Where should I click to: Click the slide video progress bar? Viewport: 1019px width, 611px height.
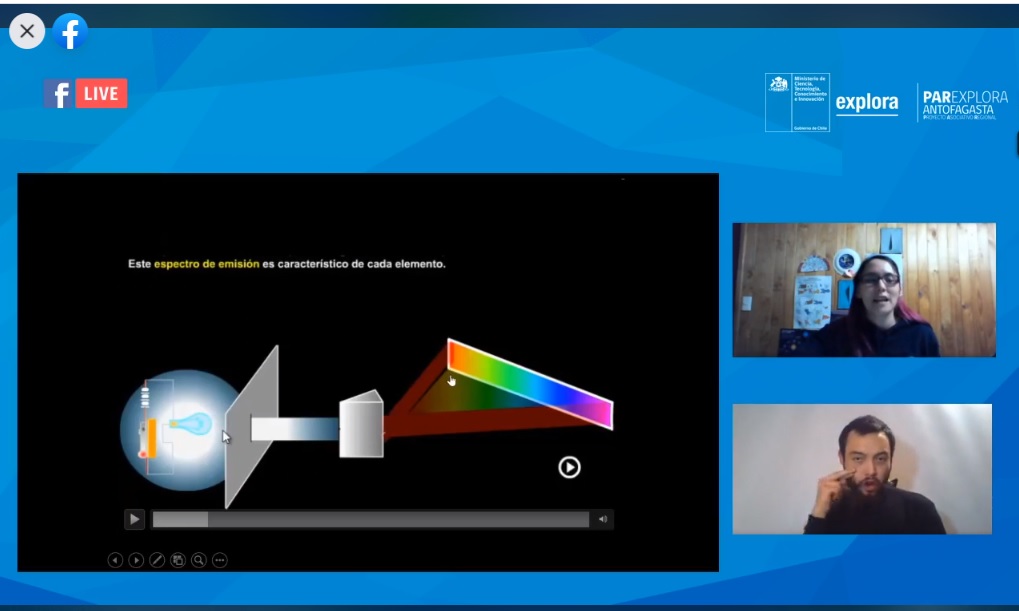370,519
